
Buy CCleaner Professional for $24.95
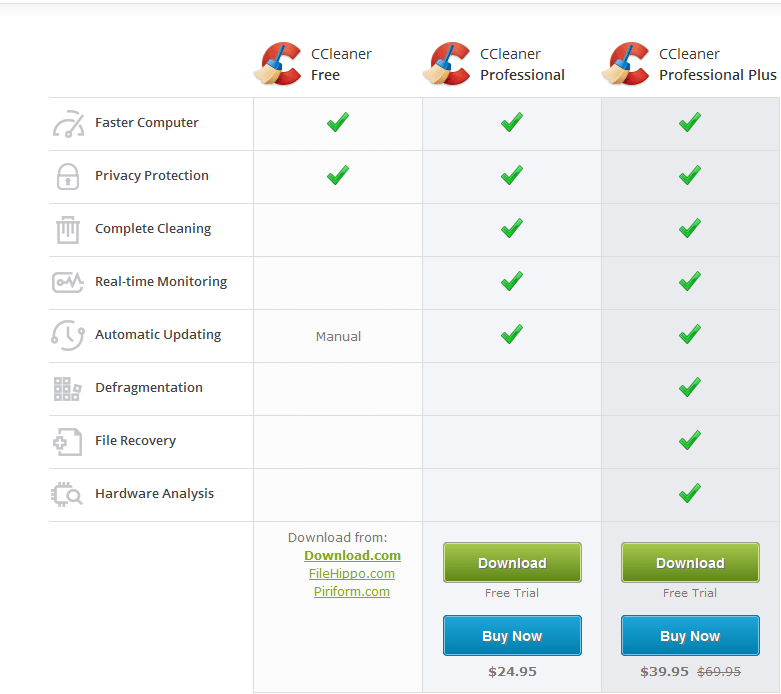[x=512, y=636]
